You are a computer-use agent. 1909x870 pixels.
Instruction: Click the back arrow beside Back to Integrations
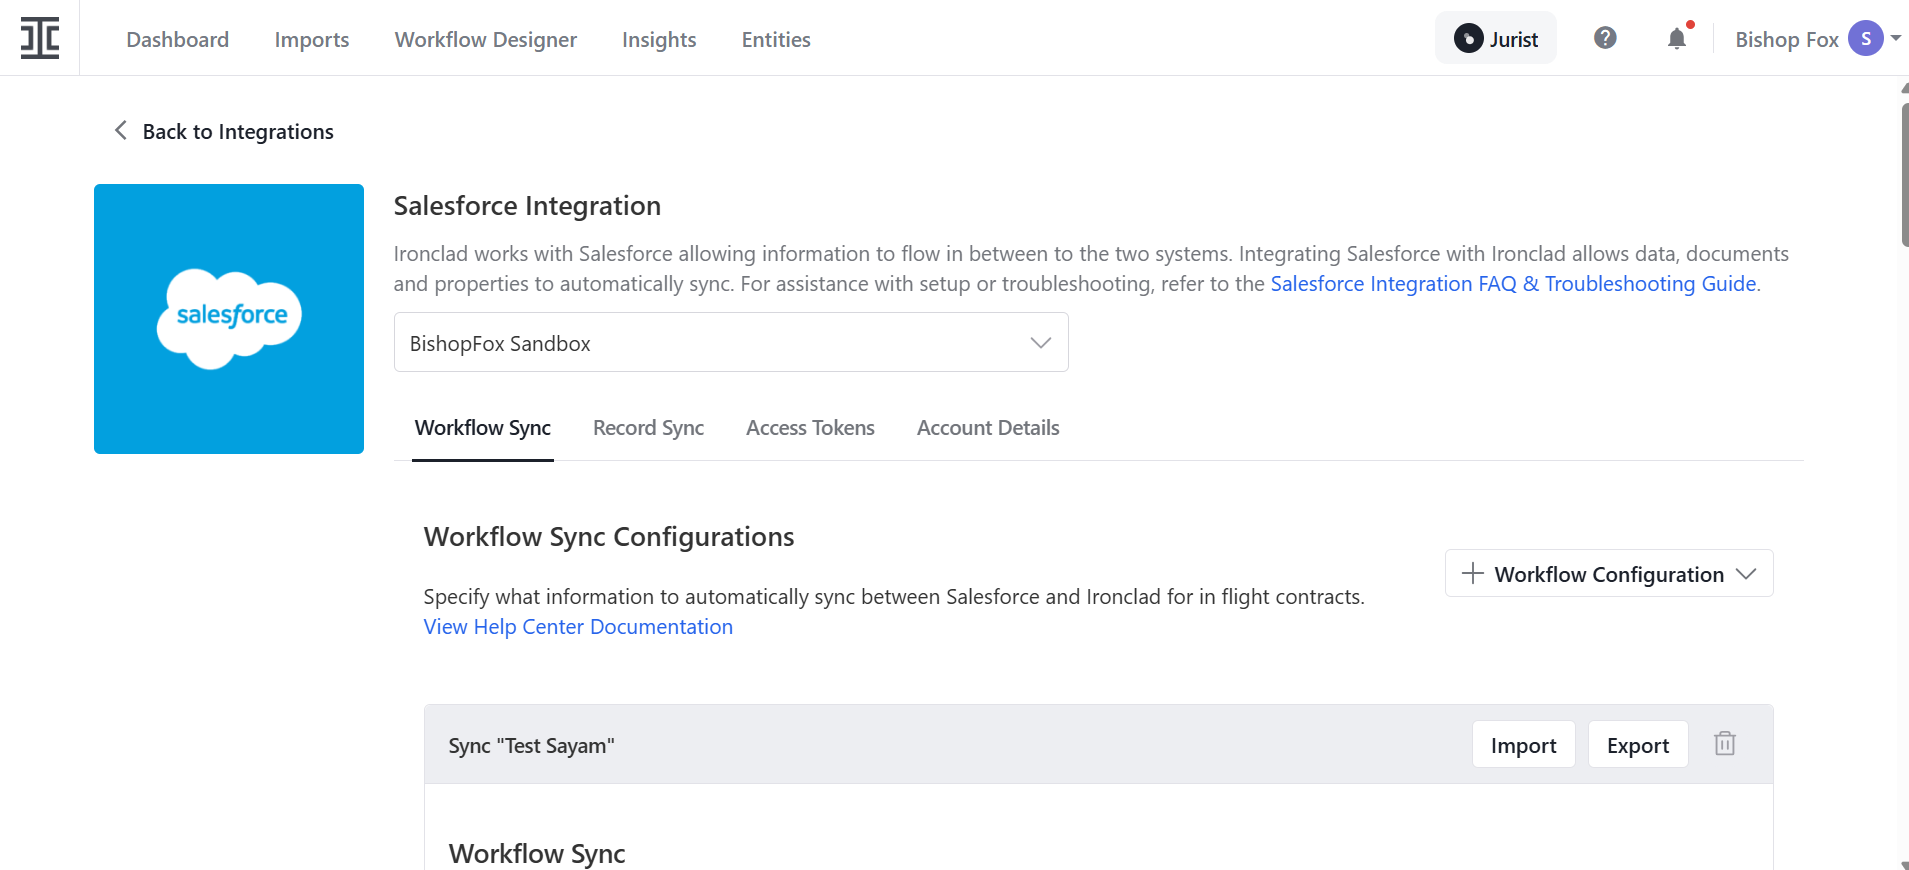pyautogui.click(x=121, y=131)
